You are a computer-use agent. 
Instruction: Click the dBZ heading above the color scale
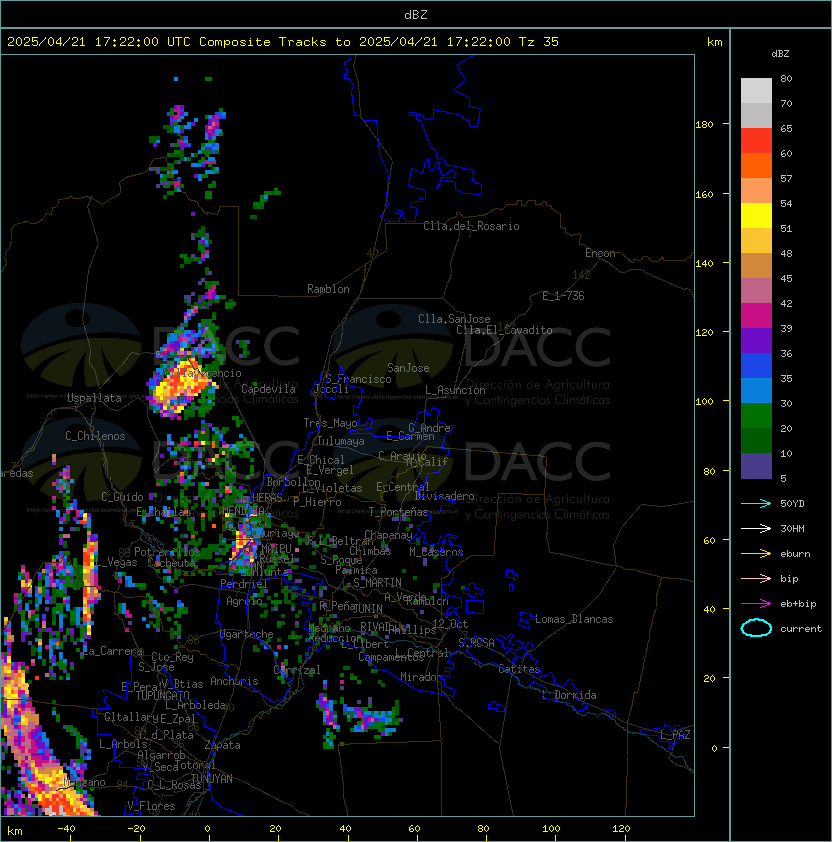coord(780,54)
